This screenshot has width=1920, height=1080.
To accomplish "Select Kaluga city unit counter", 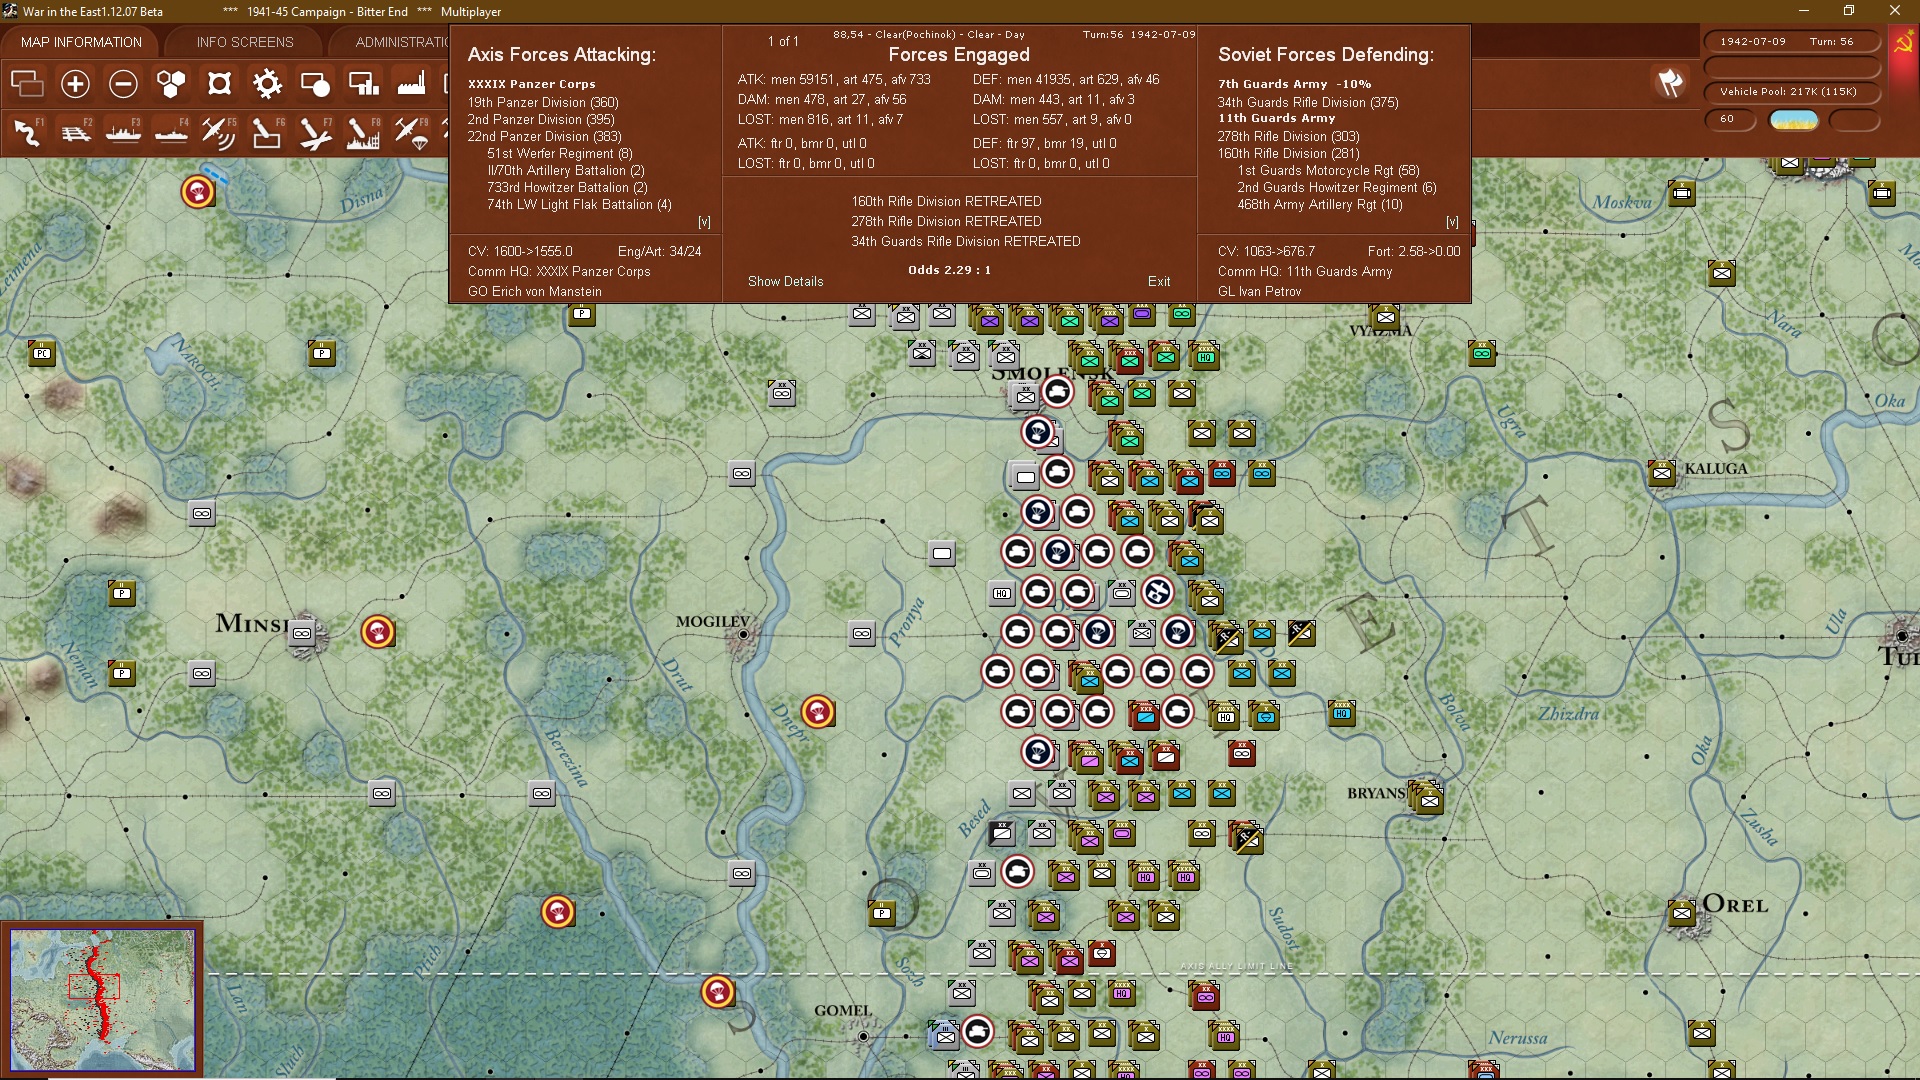I will point(1662,472).
